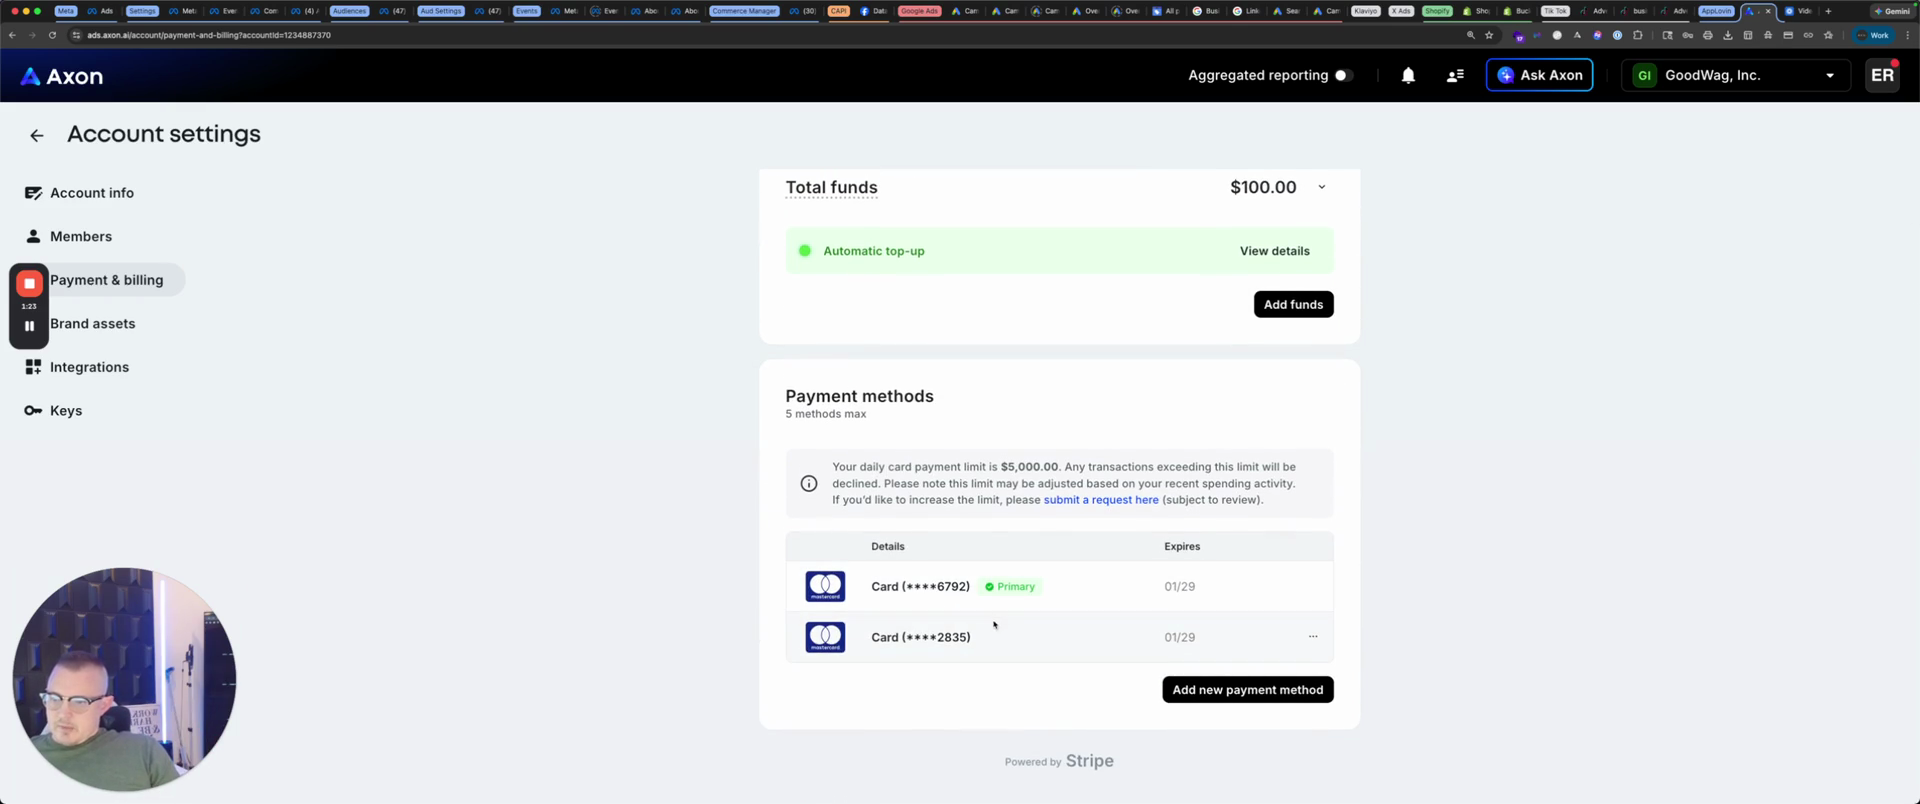Click the $100.00 total funds amount

tap(1263, 188)
